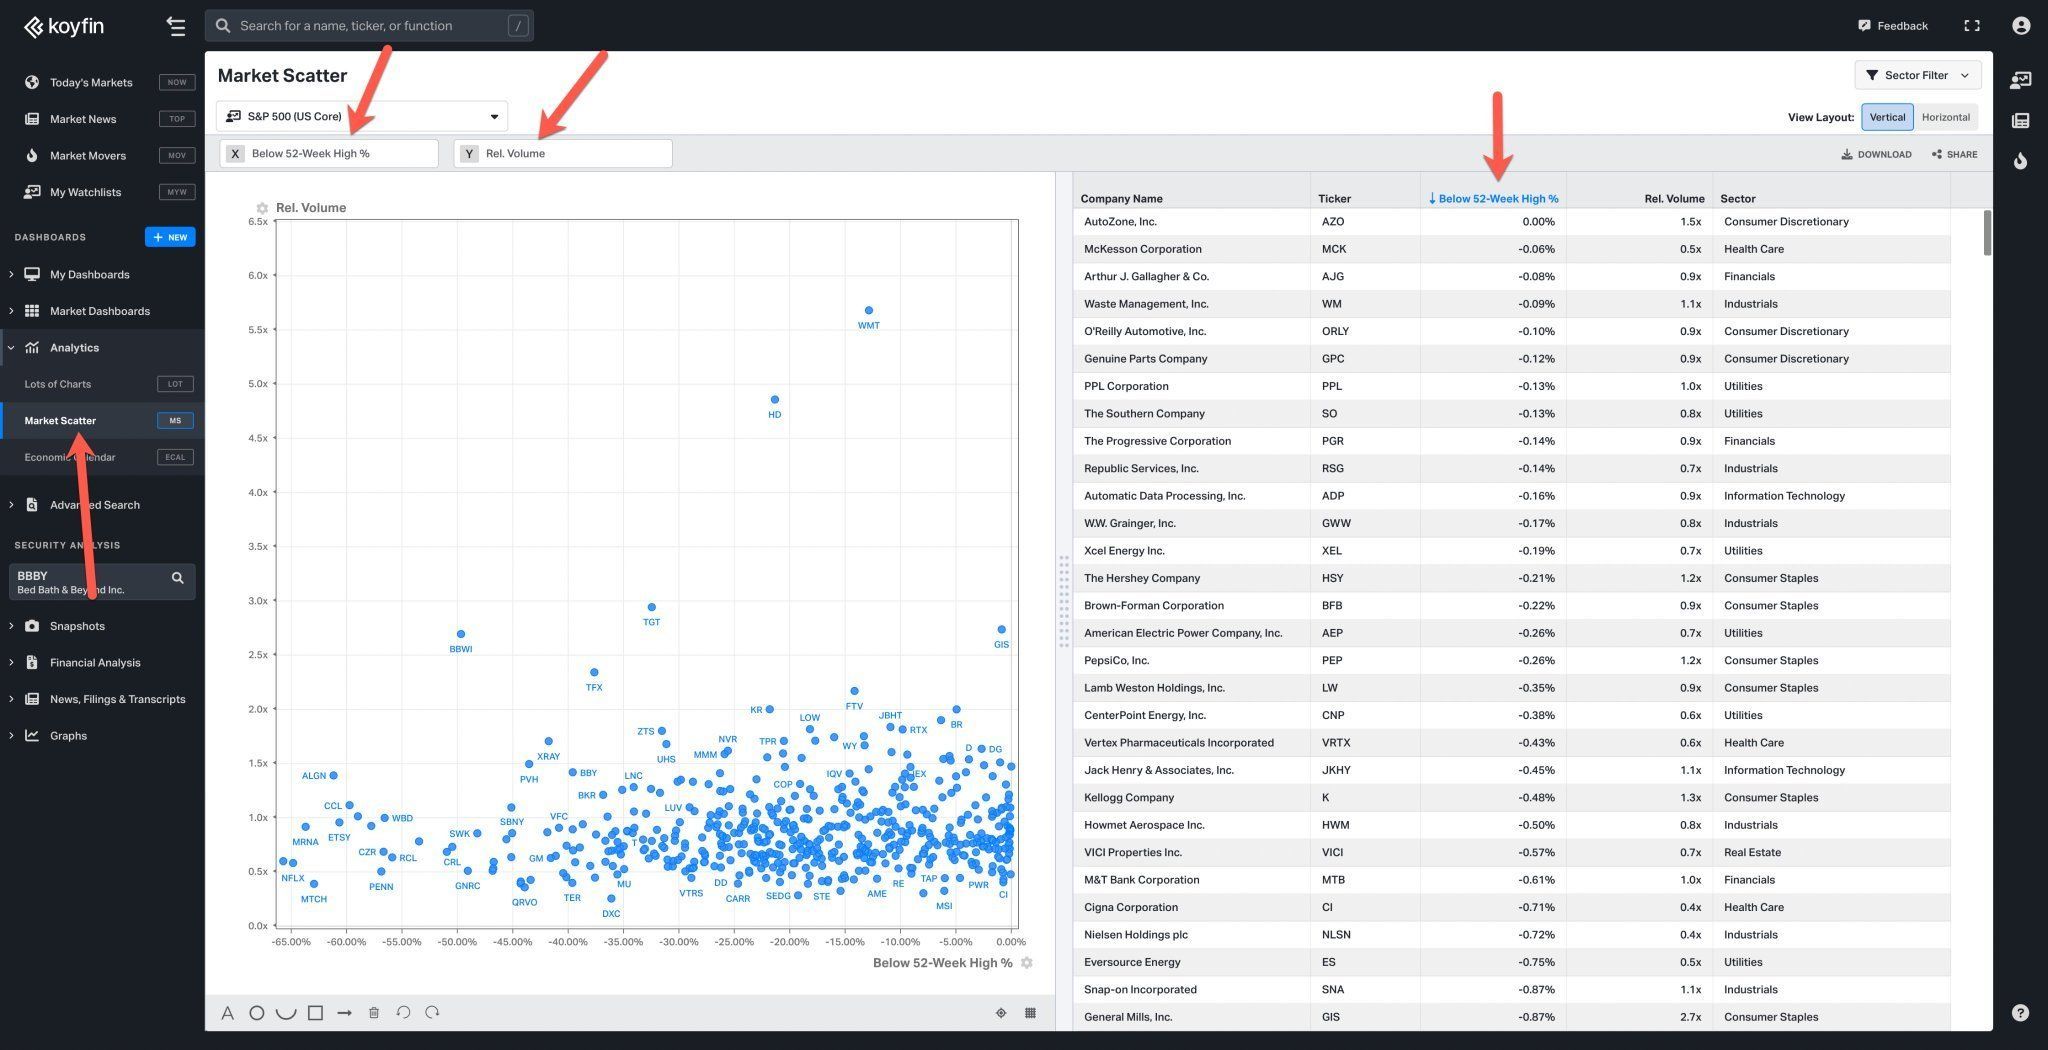Select the text annotation tool
This screenshot has width=2048, height=1050.
pyautogui.click(x=228, y=1013)
